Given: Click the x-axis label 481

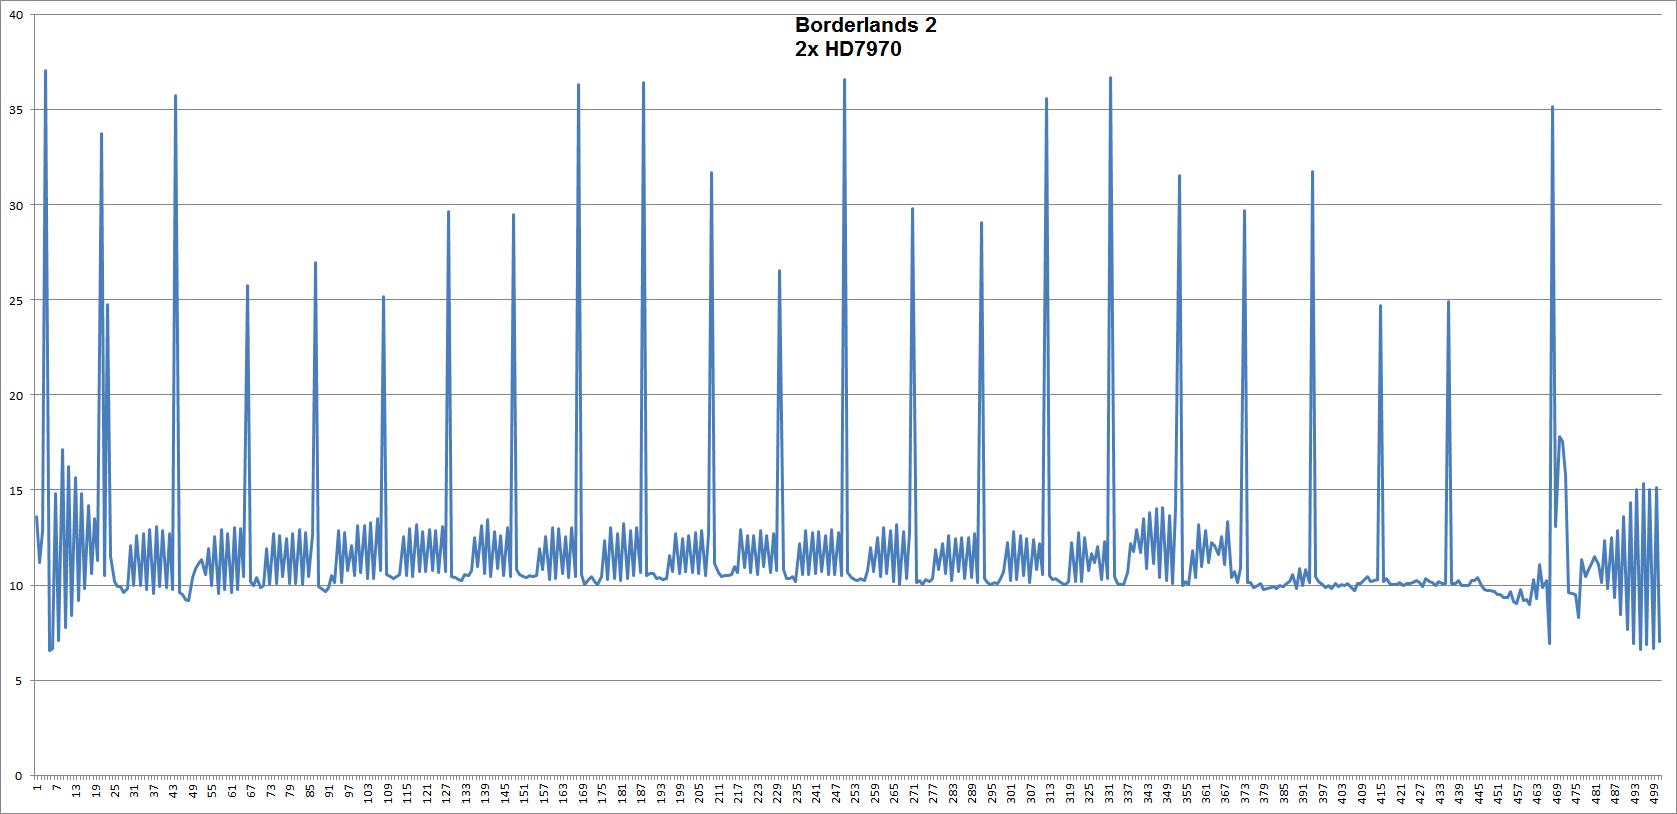Looking at the screenshot, I should pyautogui.click(x=1596, y=793).
